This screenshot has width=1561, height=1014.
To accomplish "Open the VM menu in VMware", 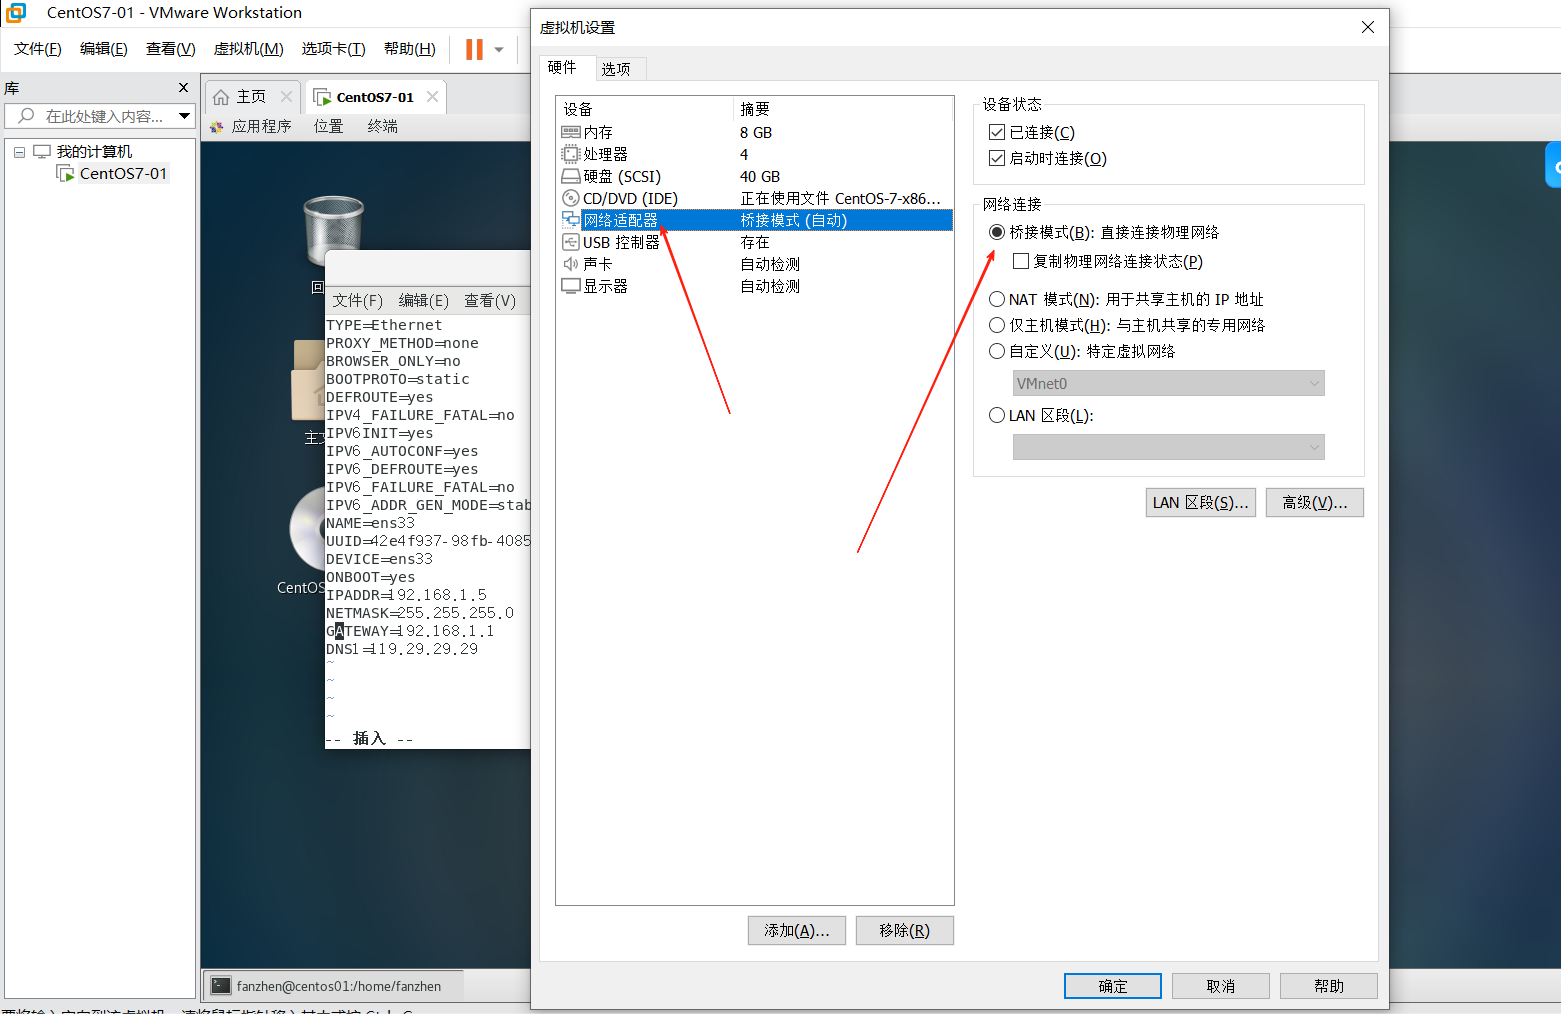I will [x=248, y=49].
